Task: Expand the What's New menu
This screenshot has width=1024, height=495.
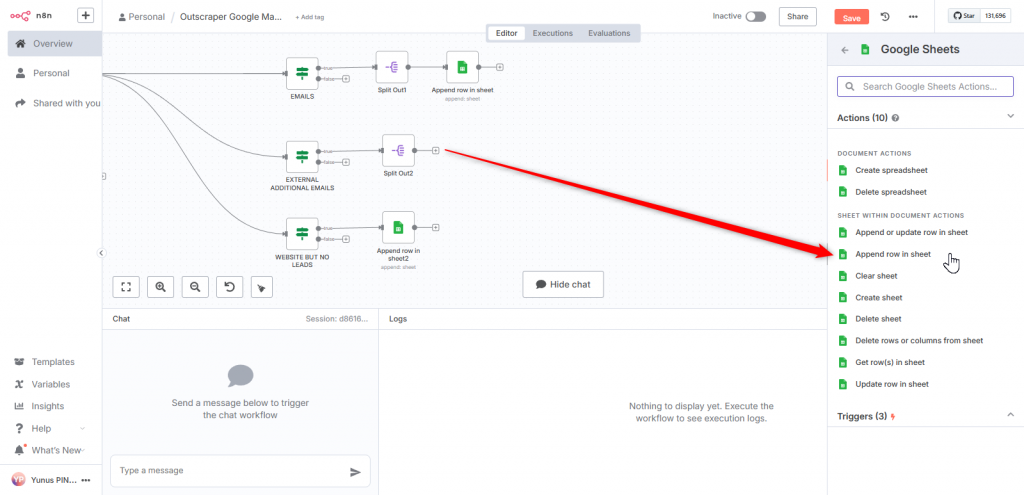Action: tap(50, 451)
